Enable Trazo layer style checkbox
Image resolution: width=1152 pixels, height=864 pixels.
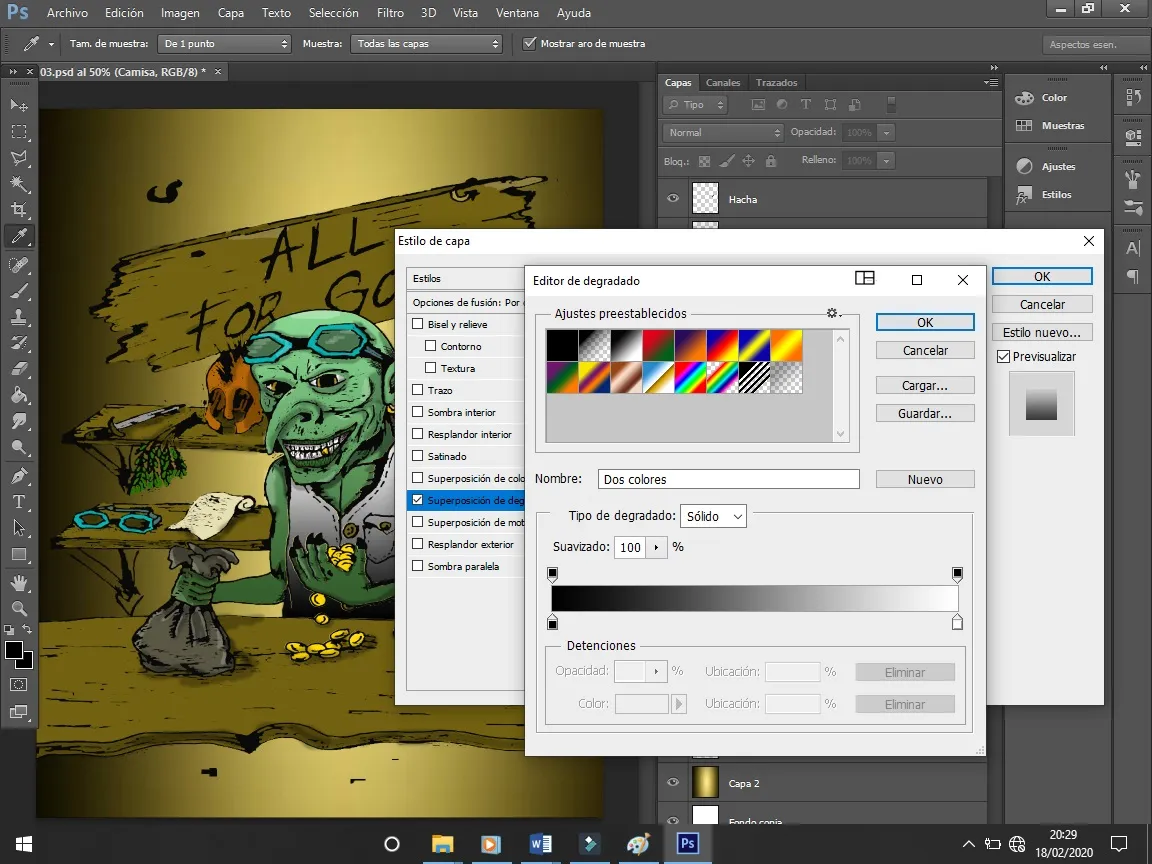pyautogui.click(x=418, y=390)
